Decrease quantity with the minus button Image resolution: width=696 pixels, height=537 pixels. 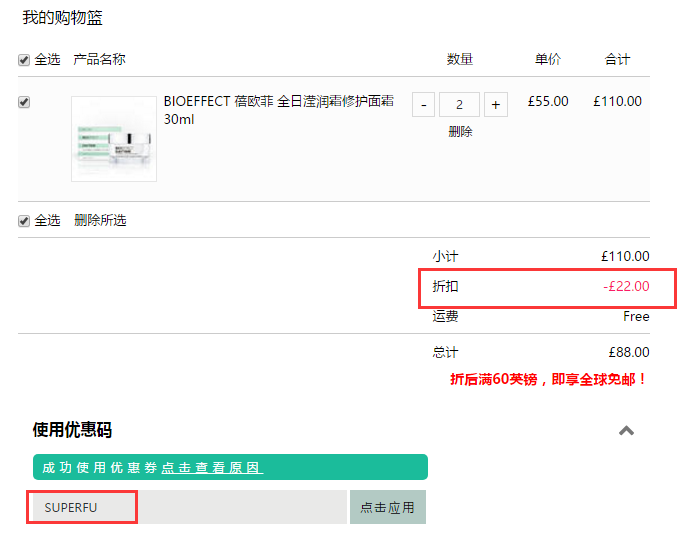423,105
